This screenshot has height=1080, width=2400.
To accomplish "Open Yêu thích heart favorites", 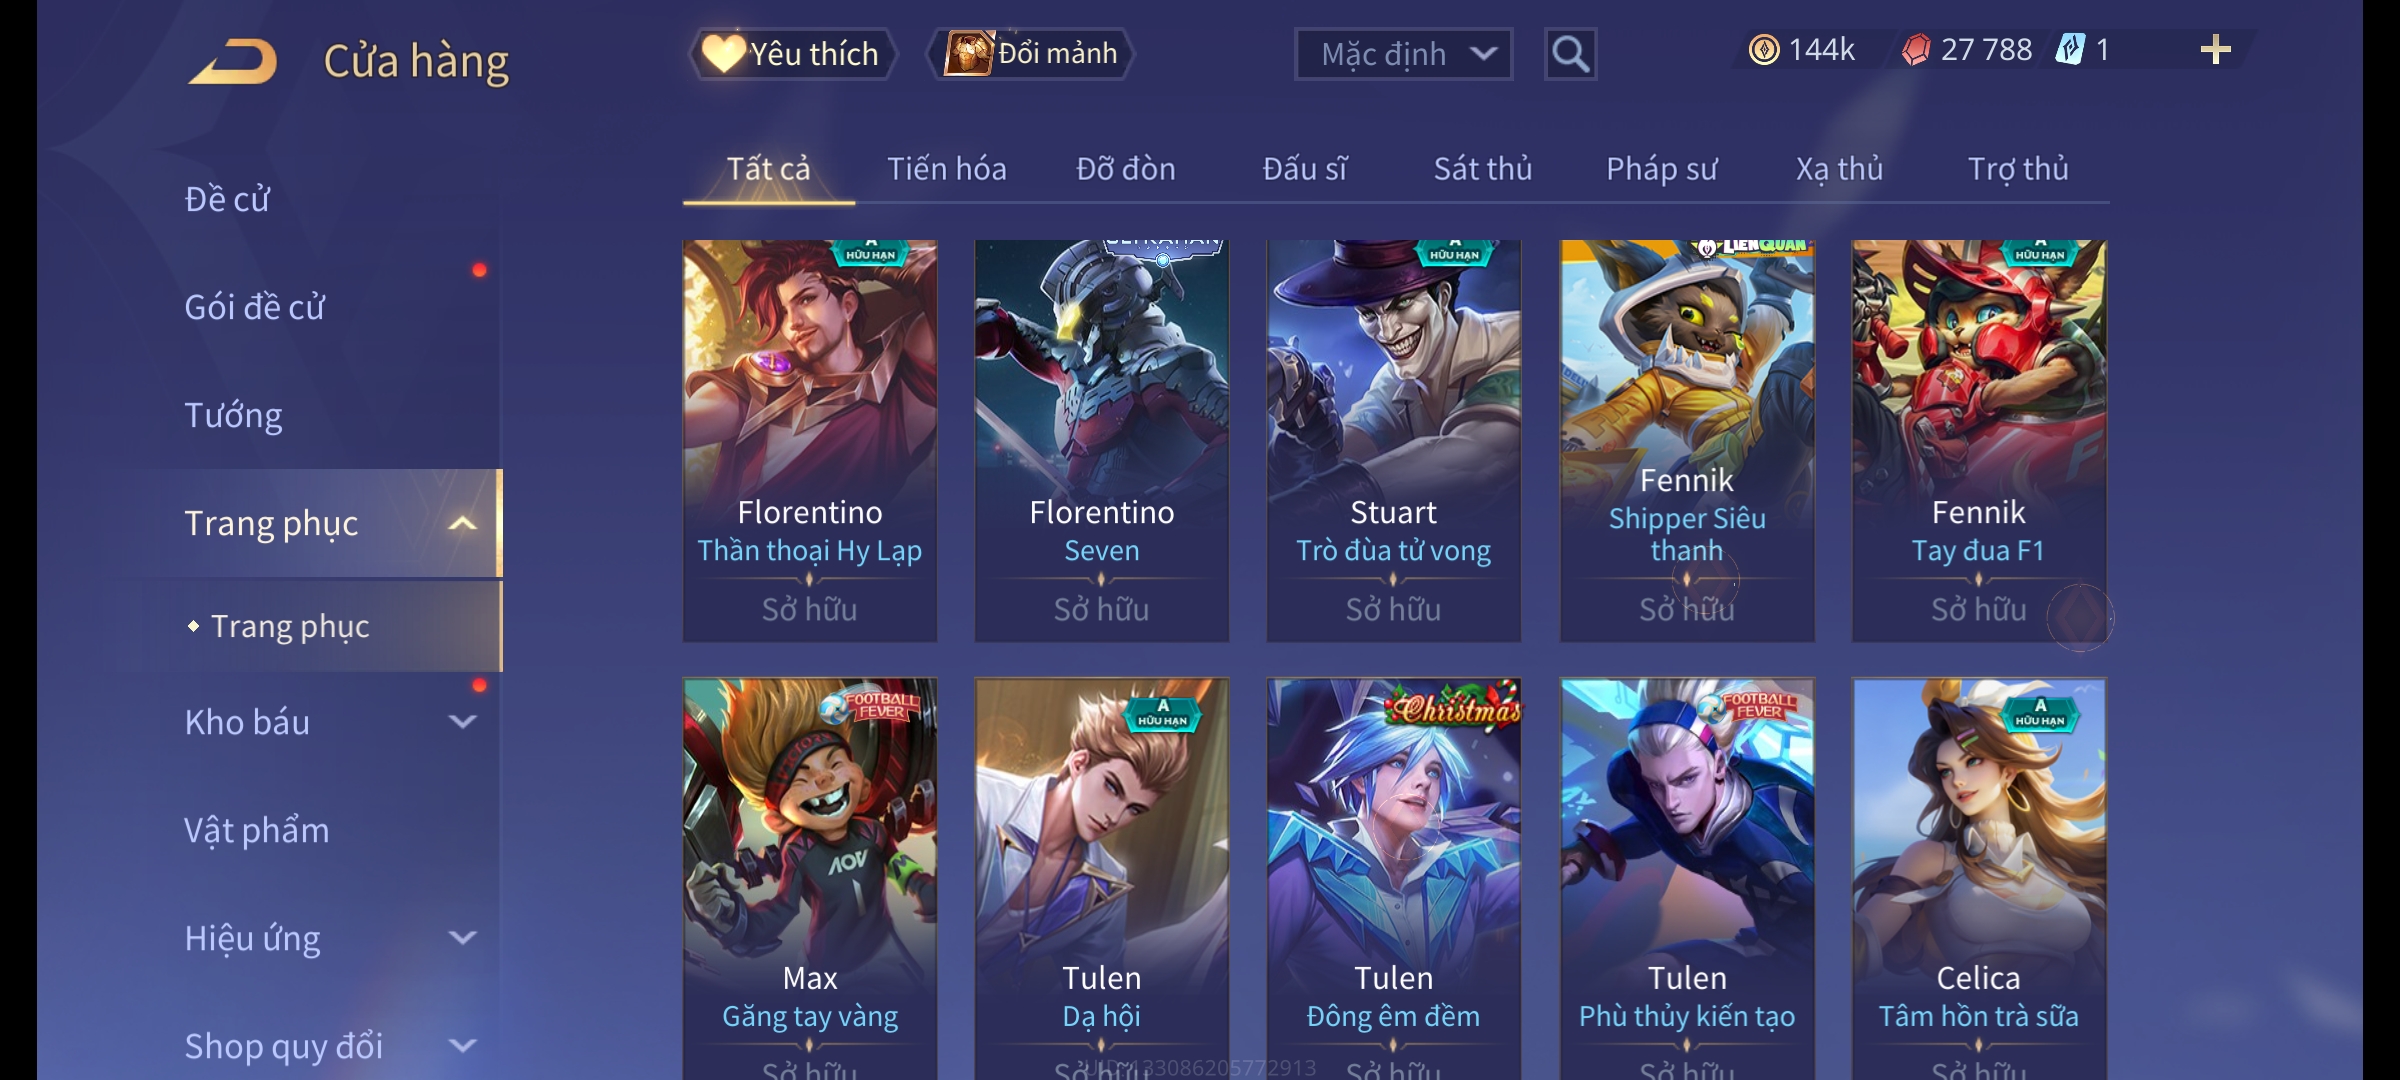I will click(792, 54).
